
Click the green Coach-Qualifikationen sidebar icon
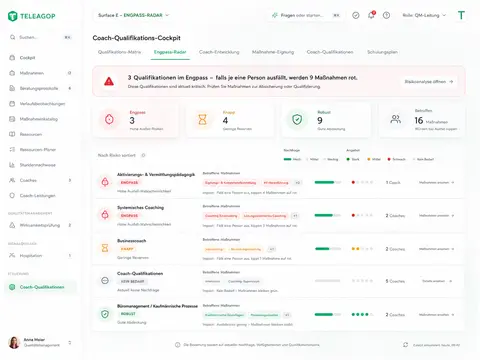point(12,287)
